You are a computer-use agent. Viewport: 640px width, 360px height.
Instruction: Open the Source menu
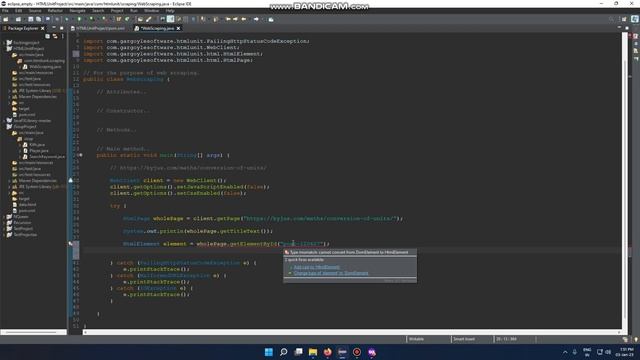(35, 11)
